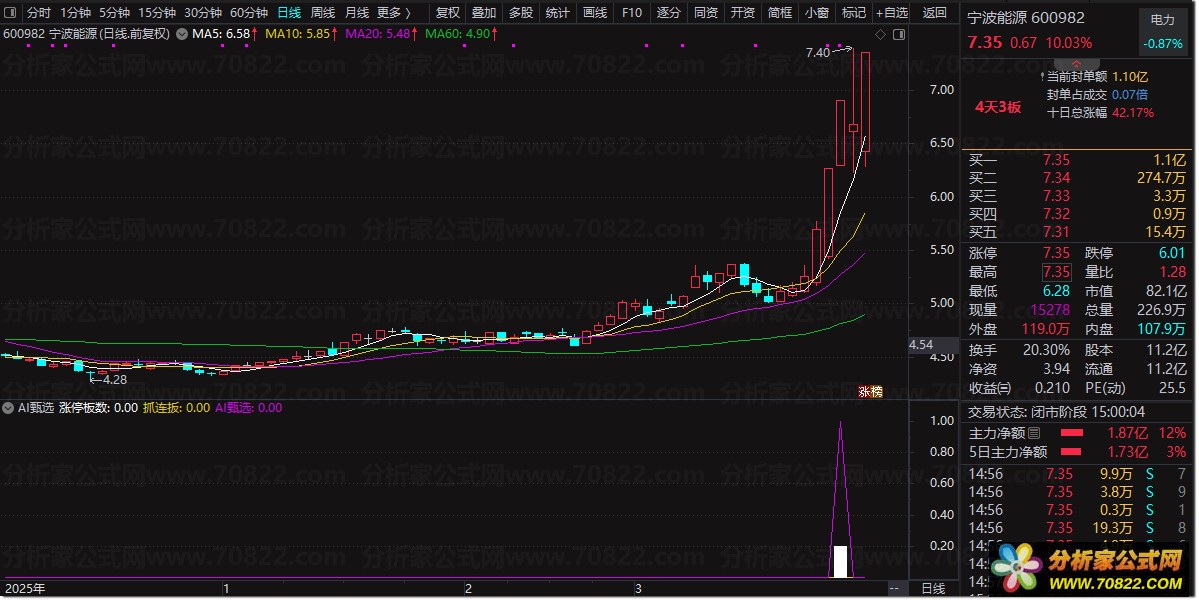1199x600 pixels.
Task: Click the diamond icon above the price axis
Action: pos(880,34)
